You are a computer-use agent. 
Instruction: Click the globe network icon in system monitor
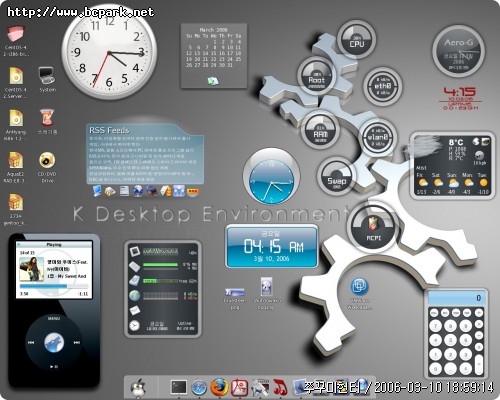tap(134, 296)
